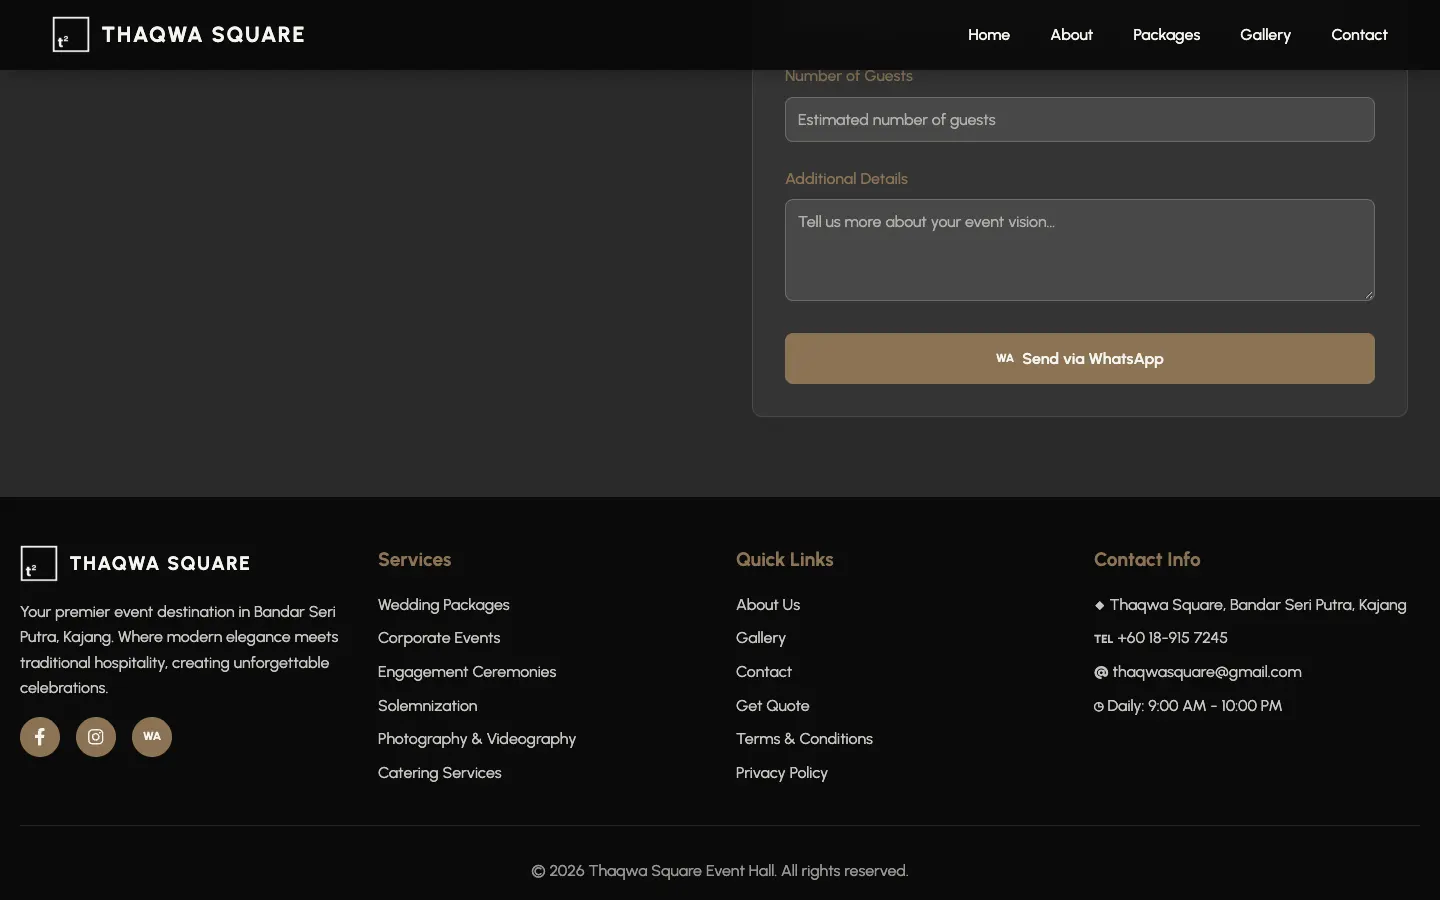Click the t² logo icon in footer
Image resolution: width=1440 pixels, height=900 pixels.
coord(39,564)
